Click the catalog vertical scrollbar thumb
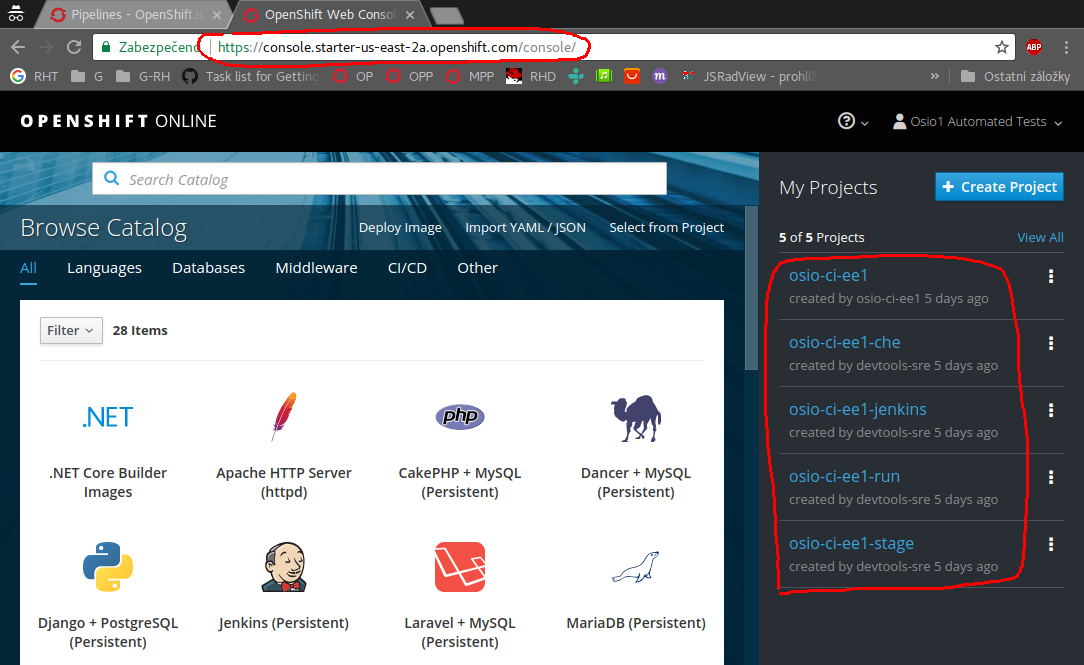This screenshot has height=665, width=1084. pos(751,288)
